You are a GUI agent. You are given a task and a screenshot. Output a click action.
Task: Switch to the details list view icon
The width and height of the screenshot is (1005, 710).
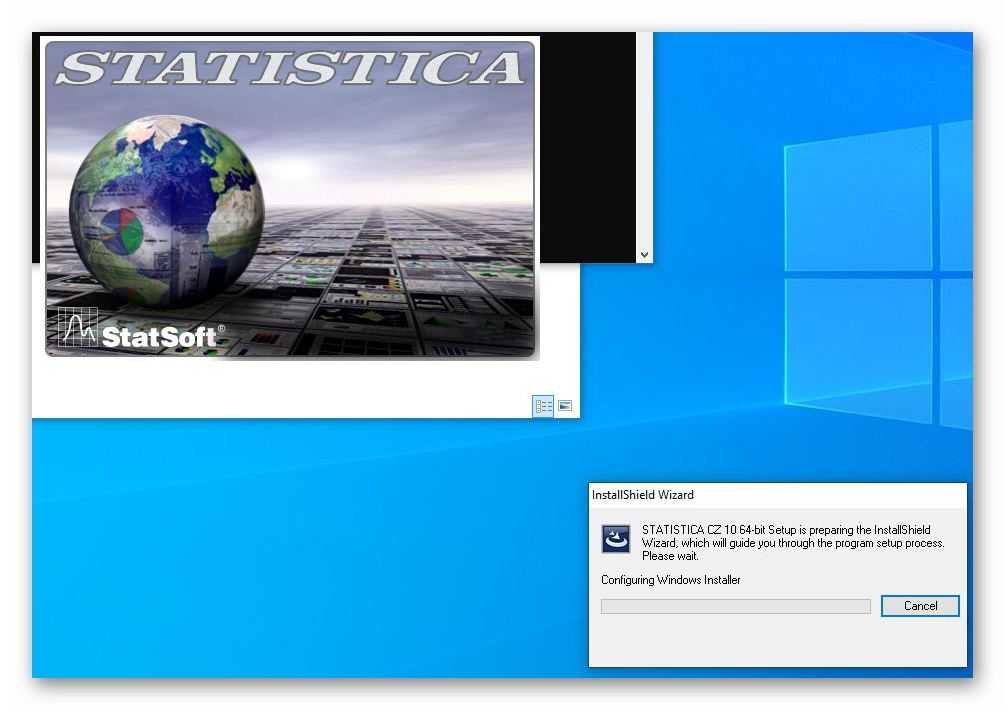tap(543, 406)
